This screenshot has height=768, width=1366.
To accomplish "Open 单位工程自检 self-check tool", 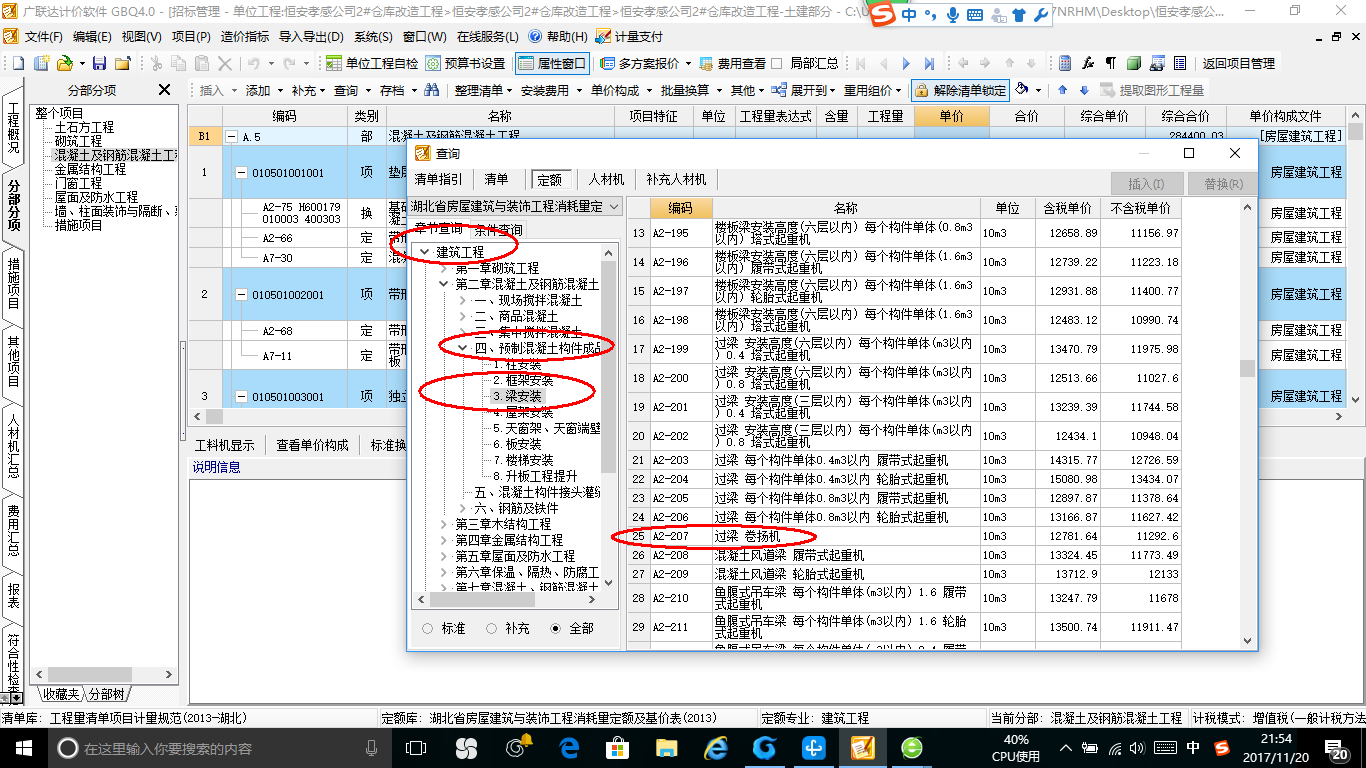I will click(372, 63).
